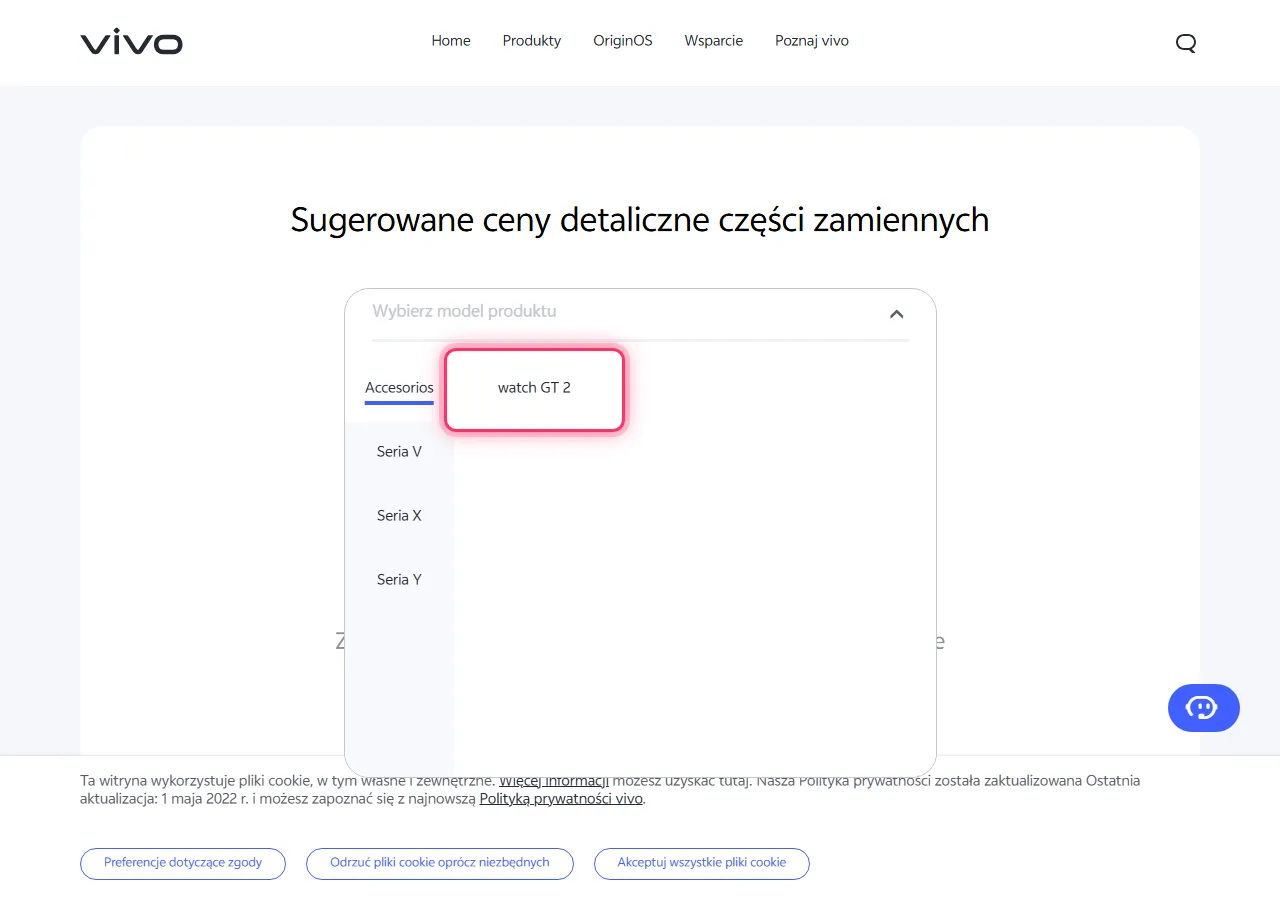Open the 'Więcej informacji' cookie link

(554, 781)
